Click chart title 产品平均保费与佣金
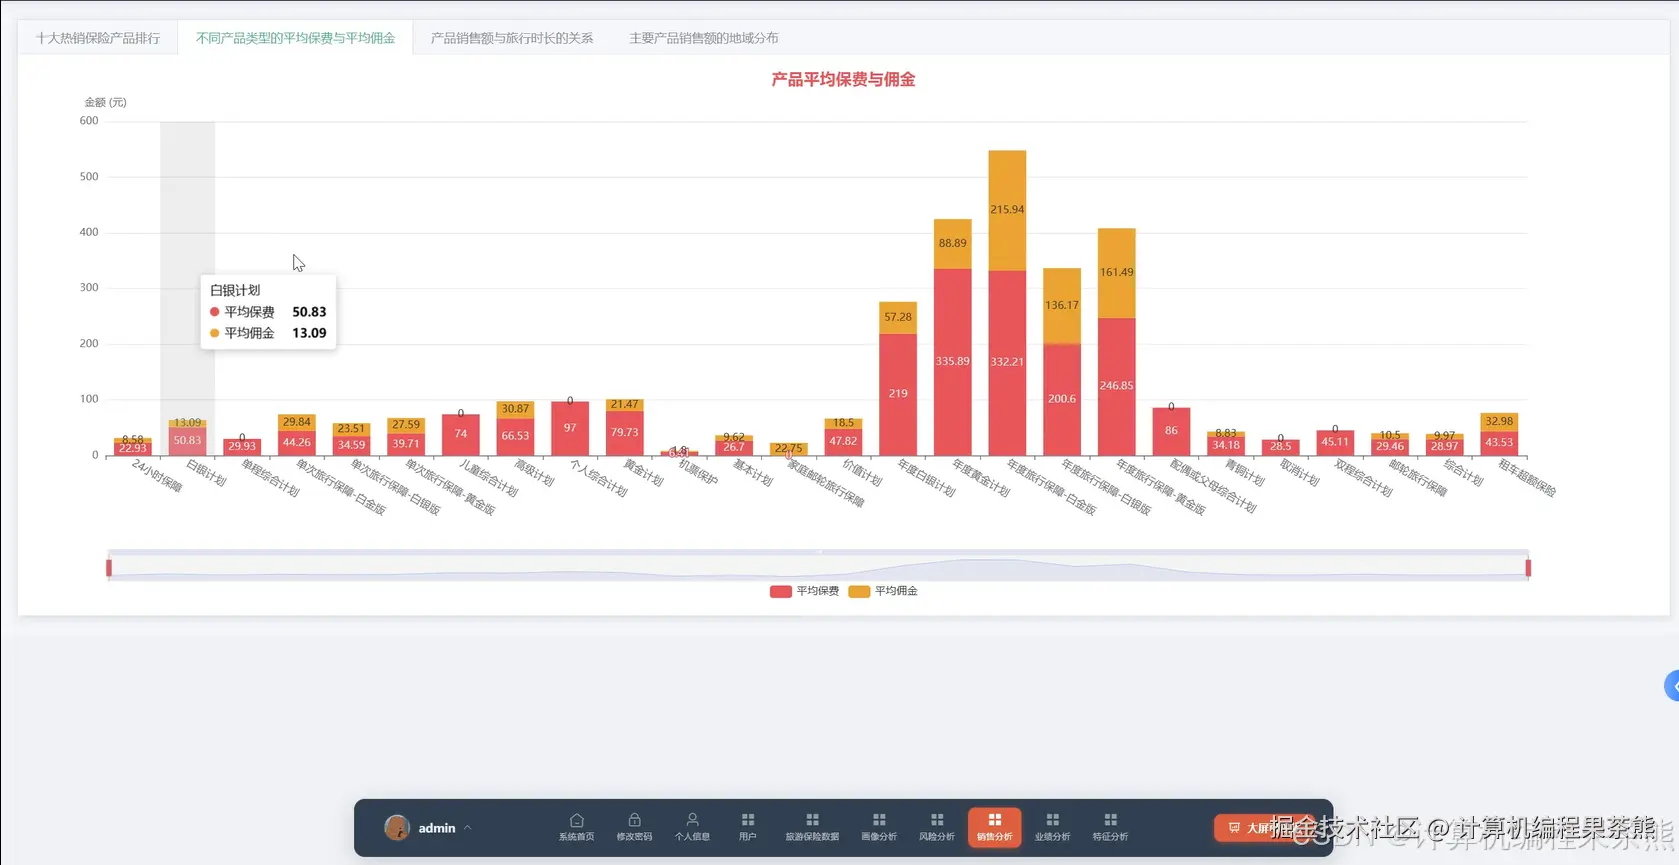Viewport: 1679px width, 865px height. click(x=843, y=79)
